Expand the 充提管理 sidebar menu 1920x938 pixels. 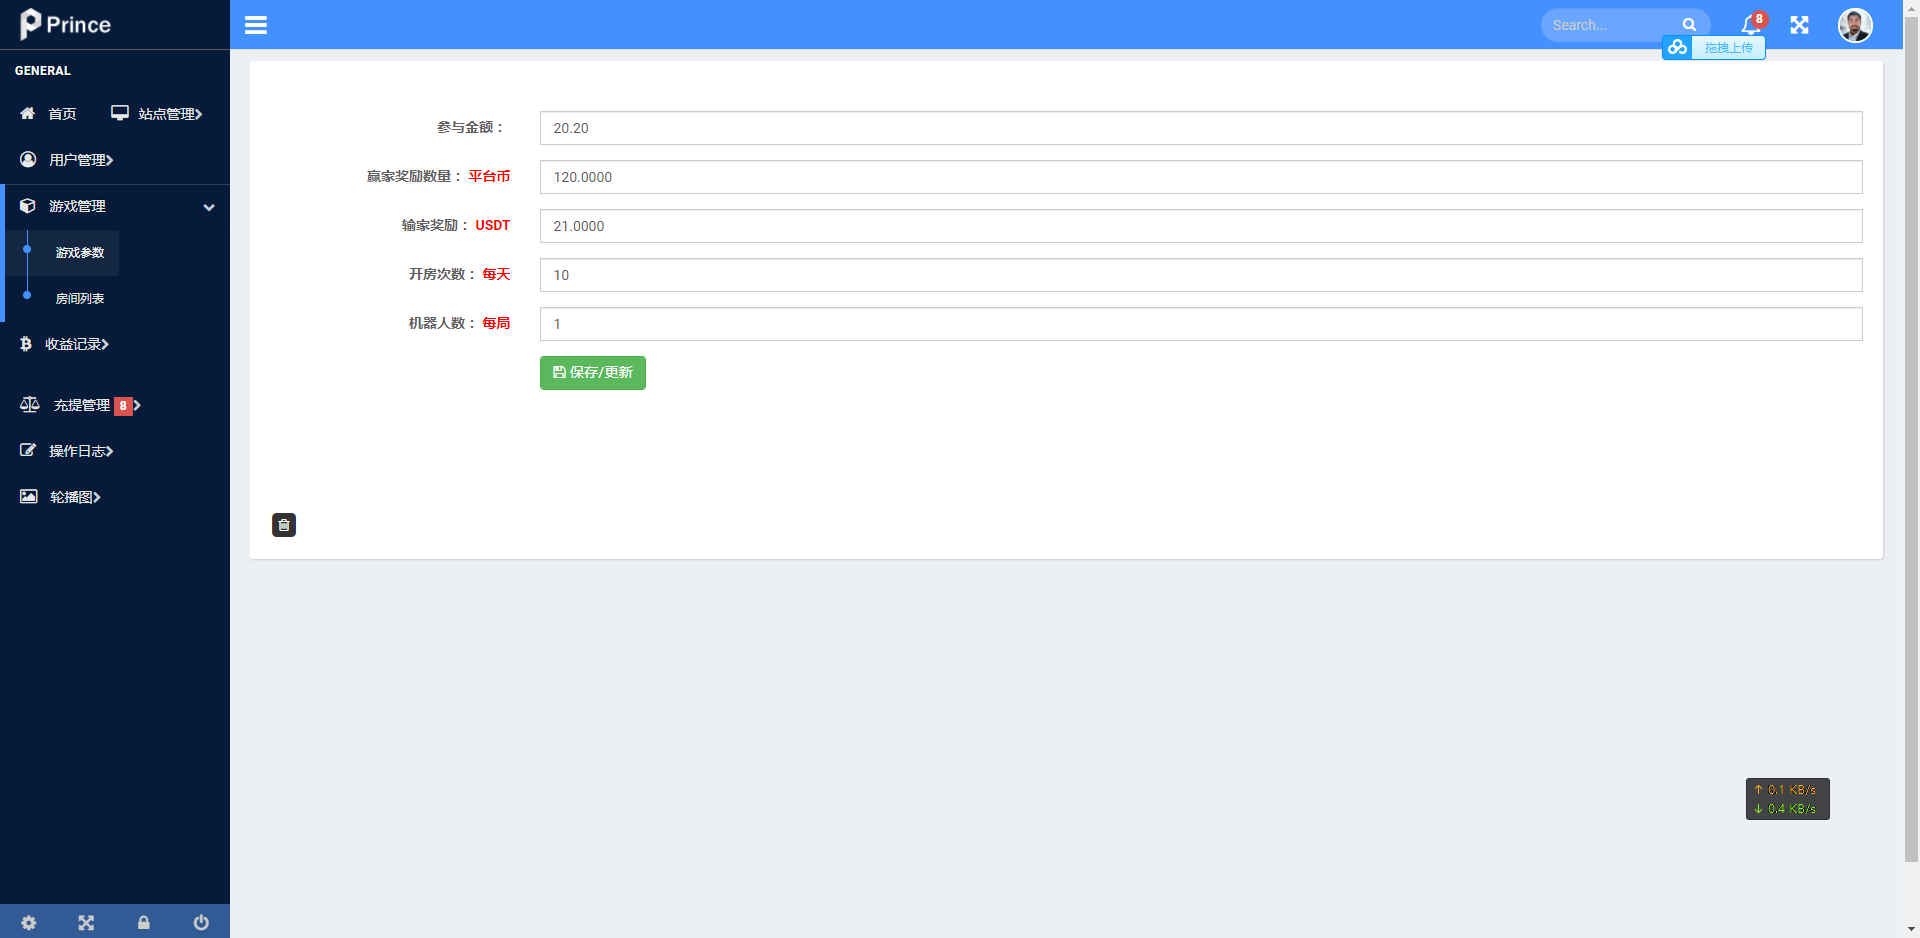click(80, 405)
